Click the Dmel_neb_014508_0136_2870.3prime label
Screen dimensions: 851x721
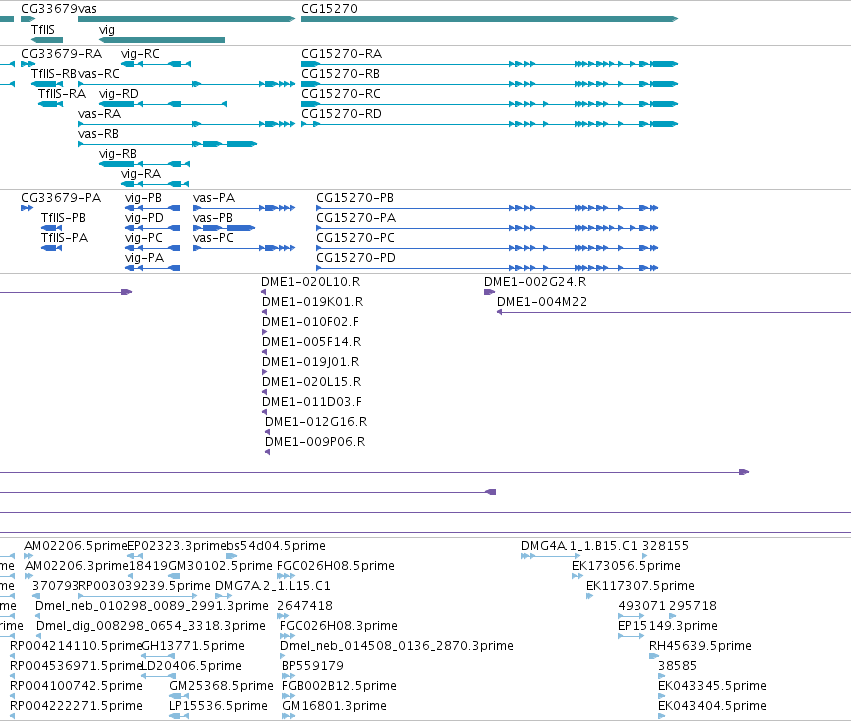tap(397, 646)
